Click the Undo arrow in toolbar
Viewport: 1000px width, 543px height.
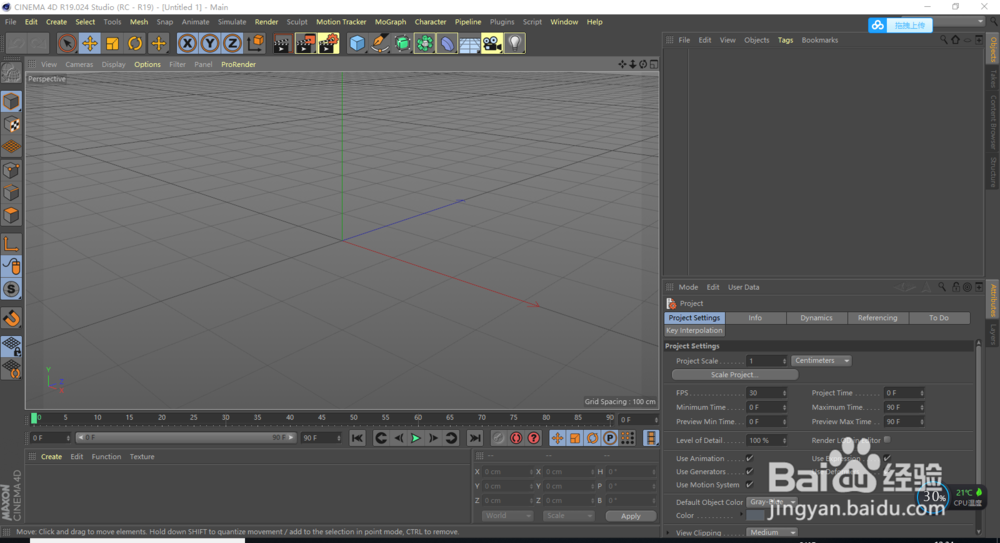pos(16,43)
